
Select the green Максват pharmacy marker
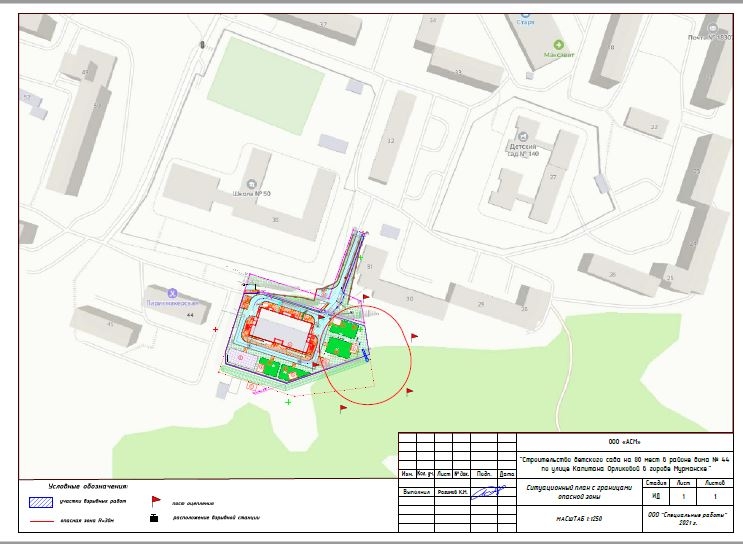click(x=558, y=45)
